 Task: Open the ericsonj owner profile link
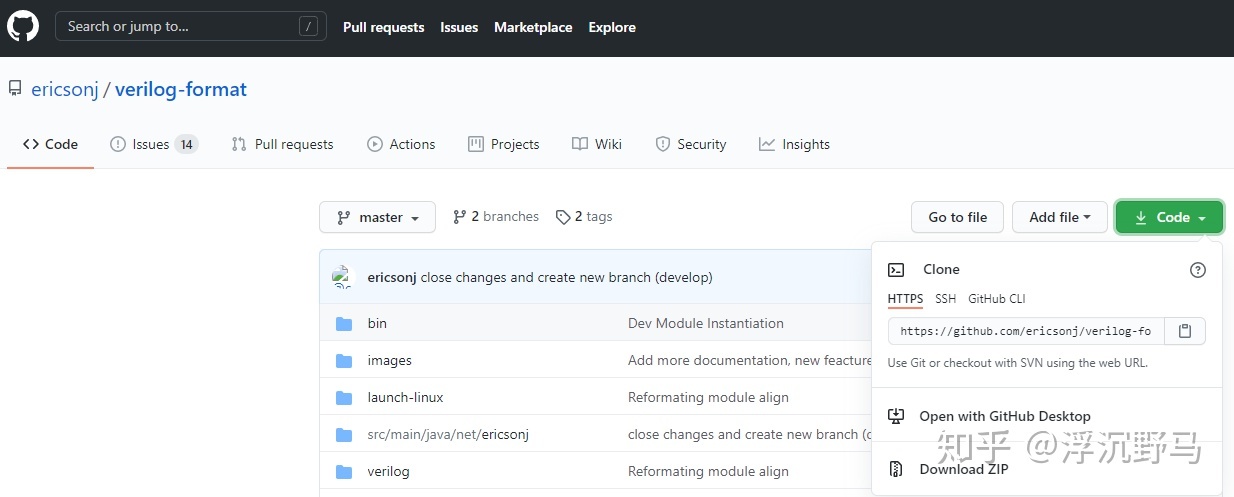click(65, 89)
